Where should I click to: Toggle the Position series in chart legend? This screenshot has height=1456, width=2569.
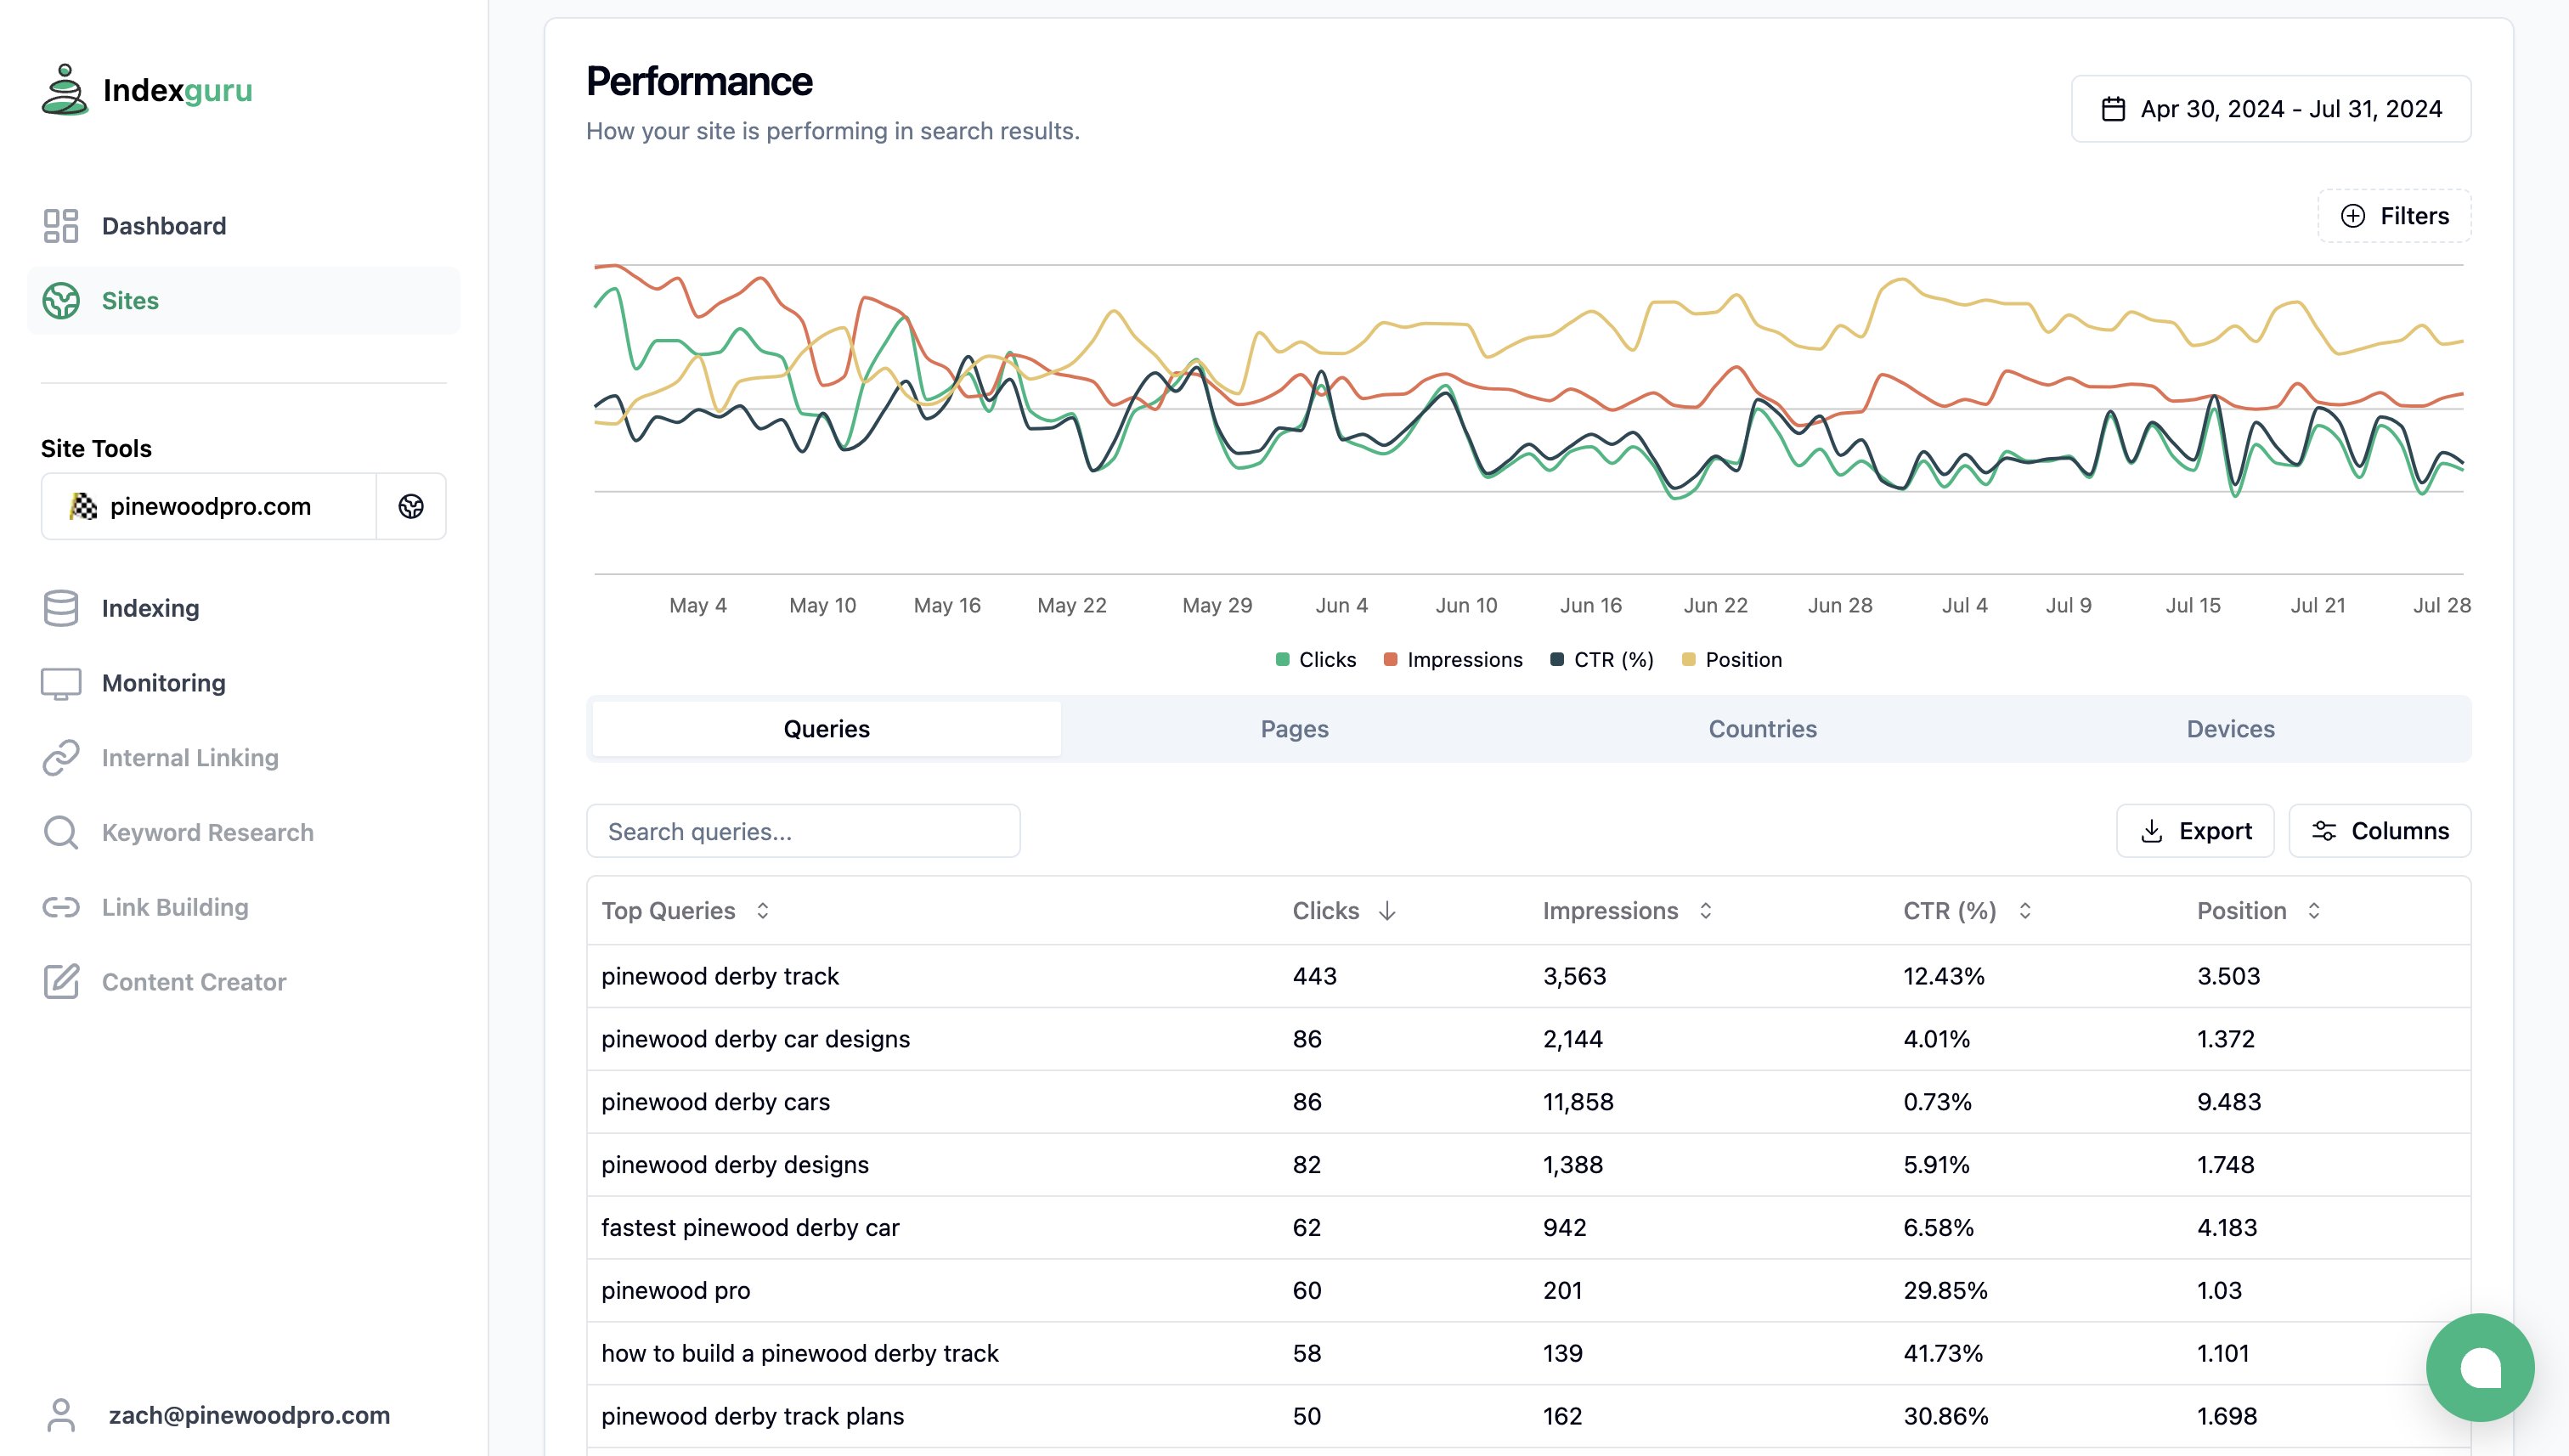coord(1732,660)
